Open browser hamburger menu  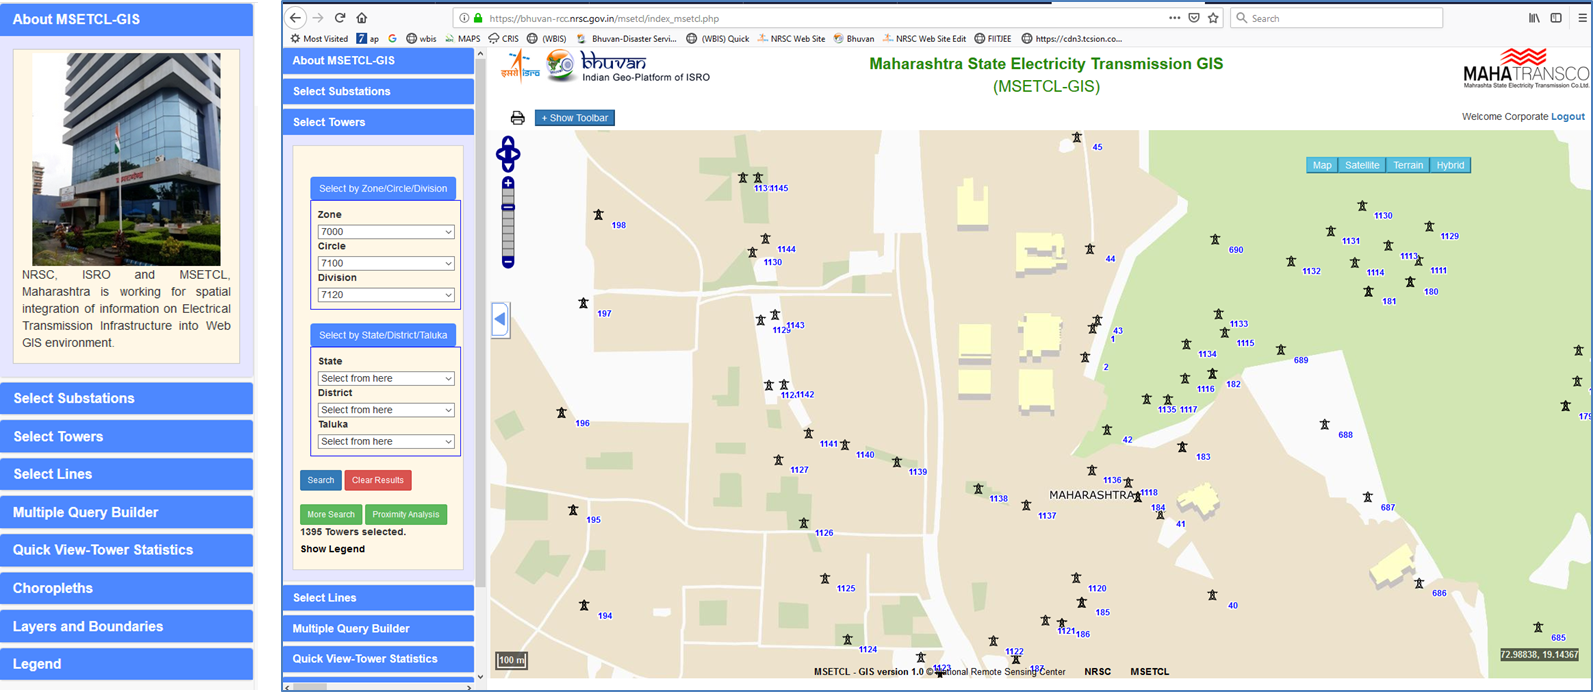click(1581, 18)
